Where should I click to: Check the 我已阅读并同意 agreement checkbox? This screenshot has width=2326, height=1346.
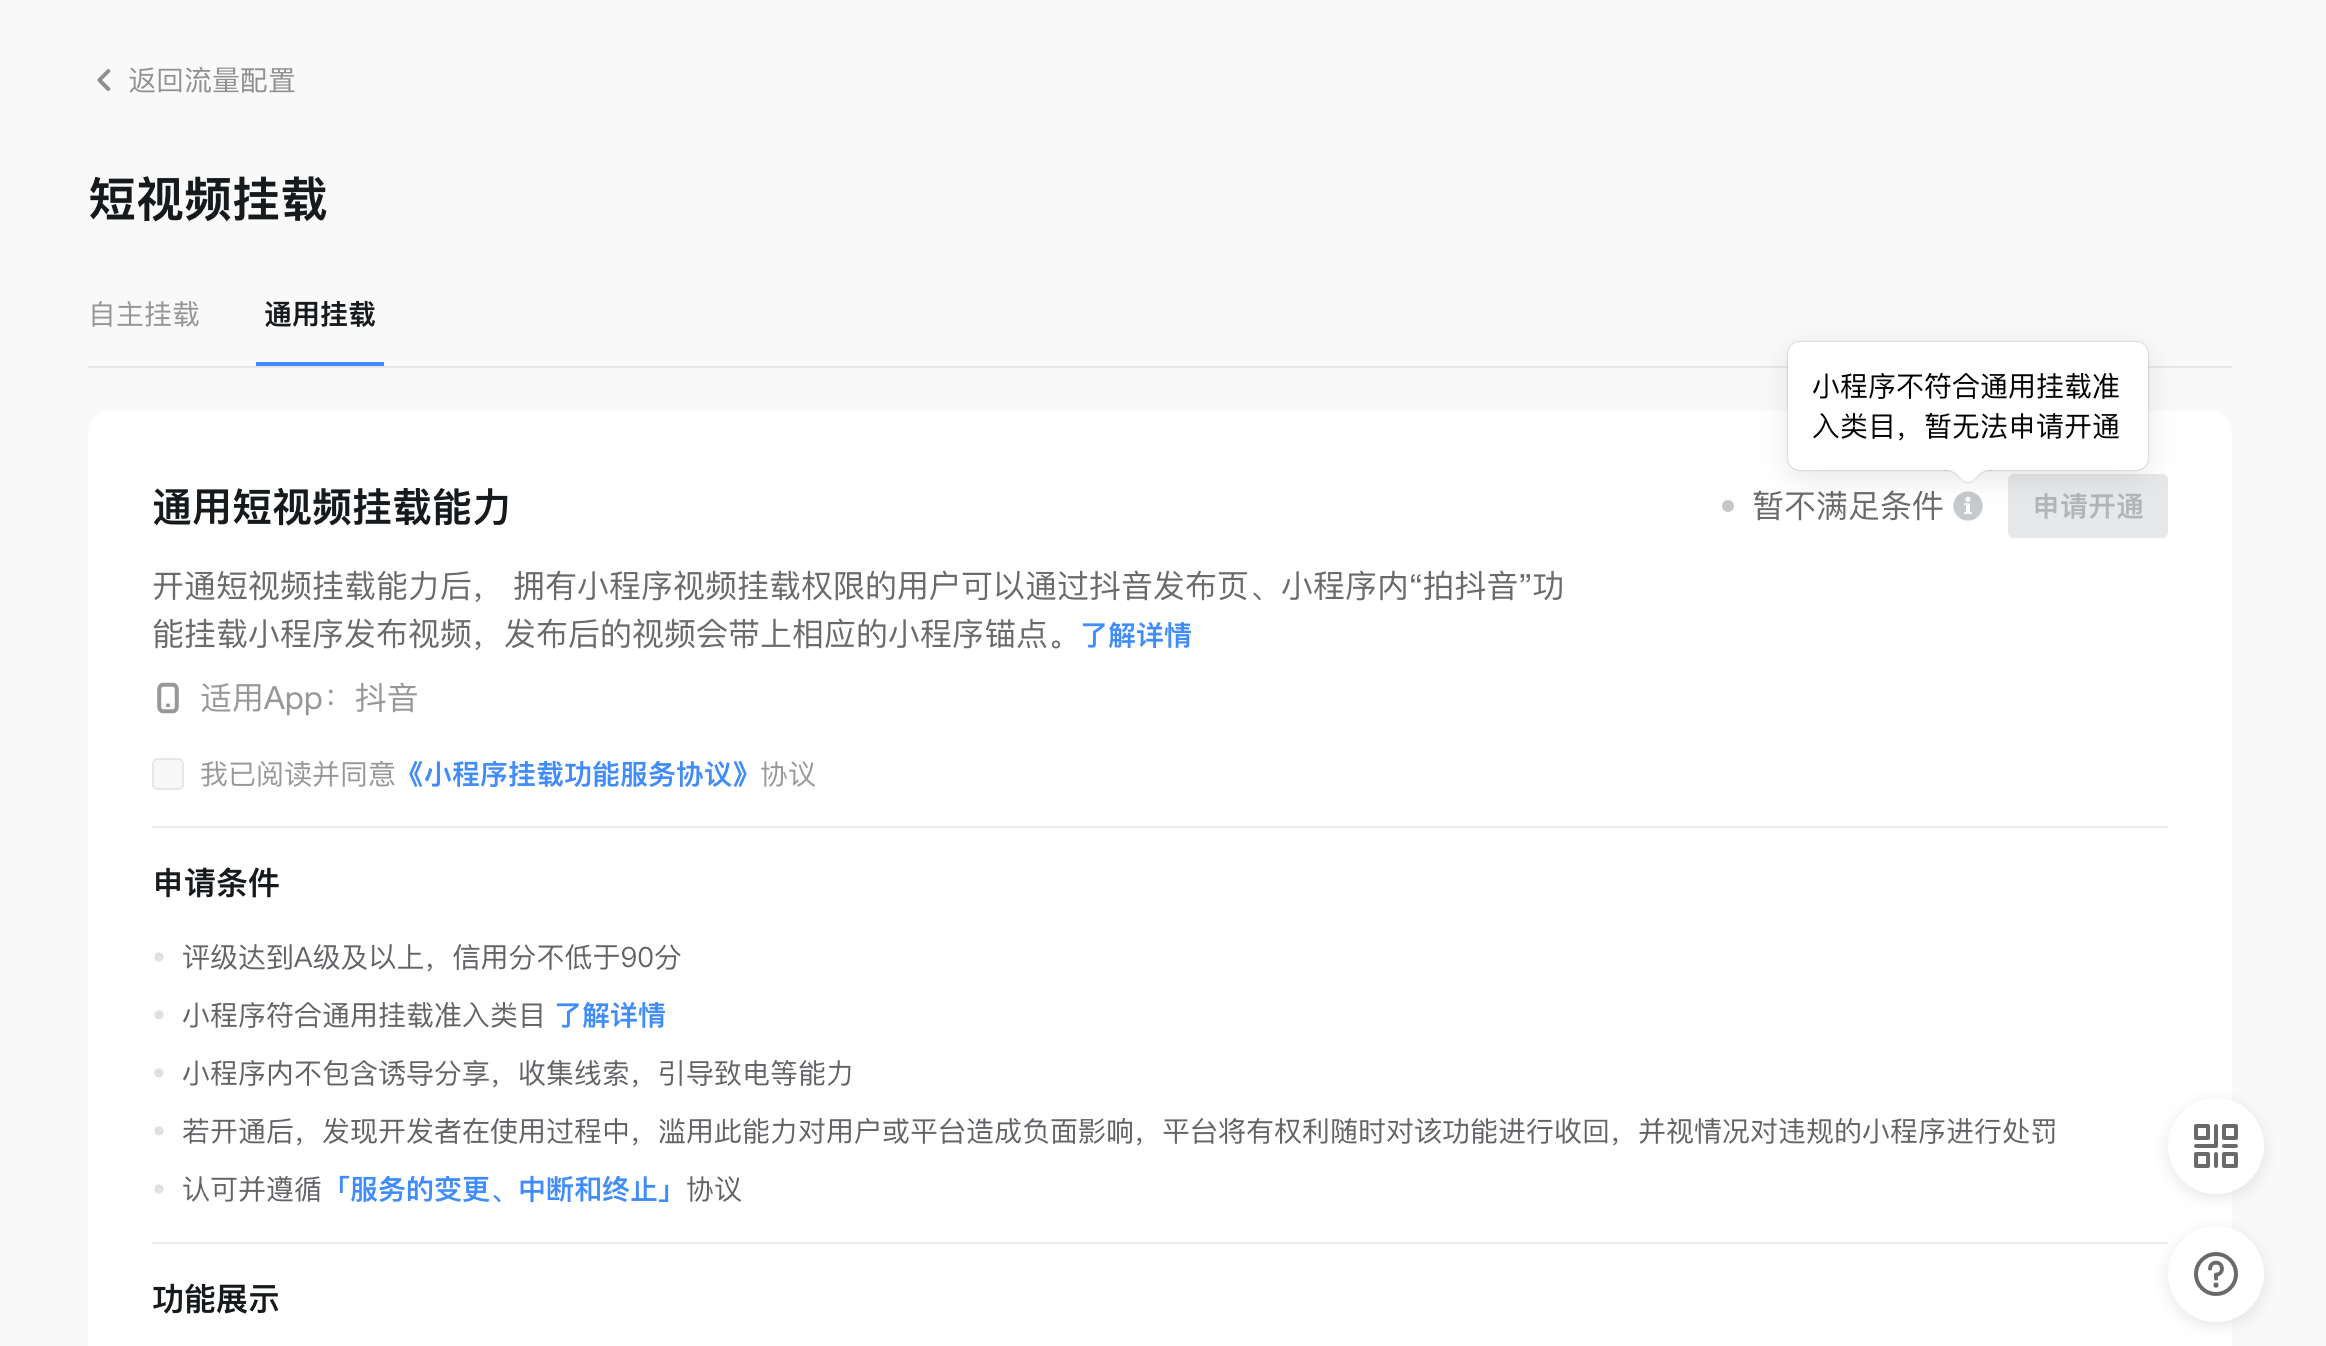click(168, 774)
